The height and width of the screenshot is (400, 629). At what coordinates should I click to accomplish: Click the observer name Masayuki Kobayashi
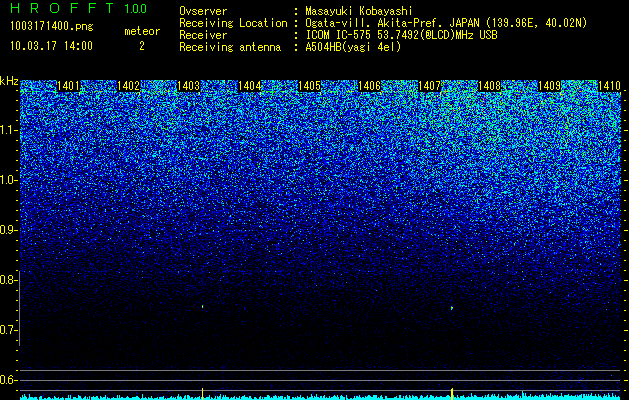pos(359,11)
